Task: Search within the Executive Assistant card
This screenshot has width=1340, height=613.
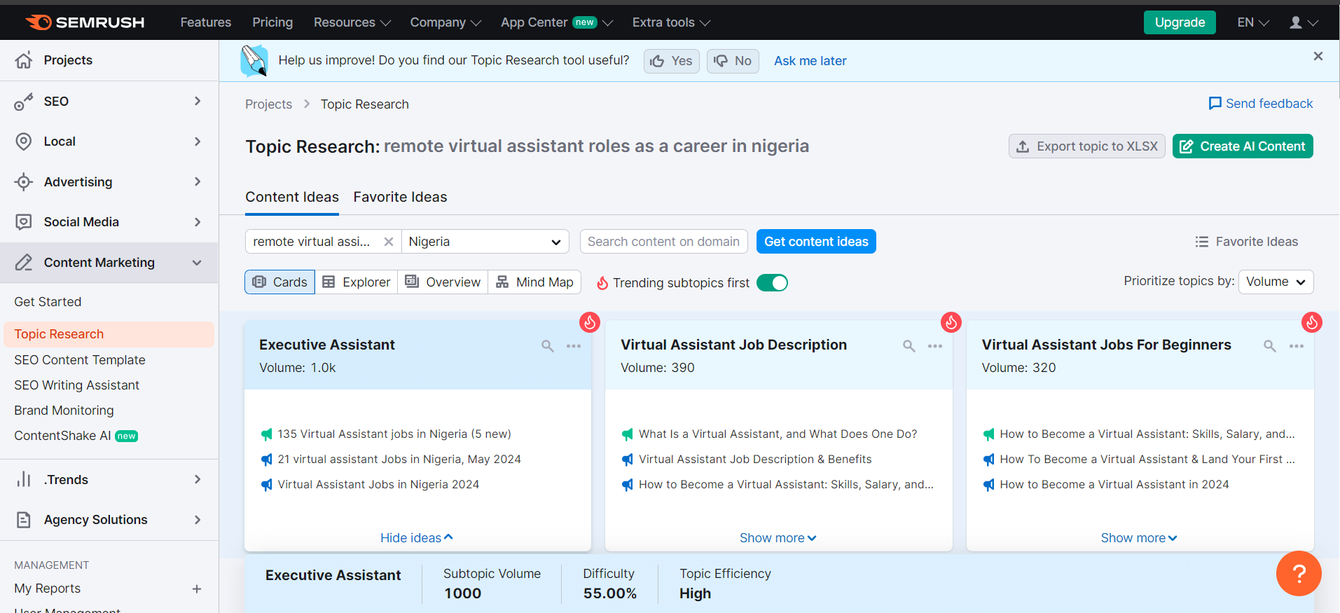Action: click(547, 346)
